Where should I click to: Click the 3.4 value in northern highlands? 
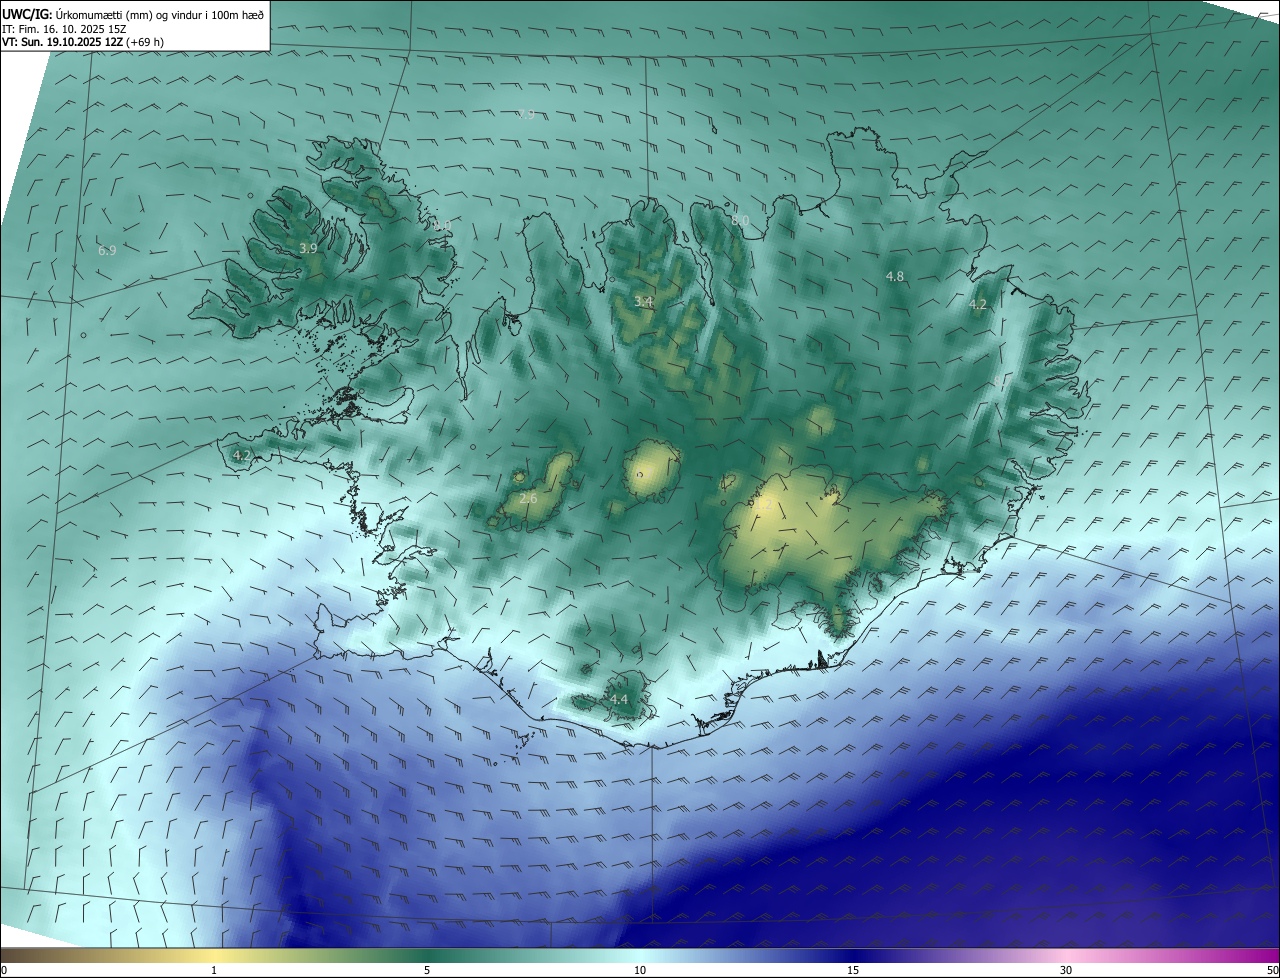[643, 301]
